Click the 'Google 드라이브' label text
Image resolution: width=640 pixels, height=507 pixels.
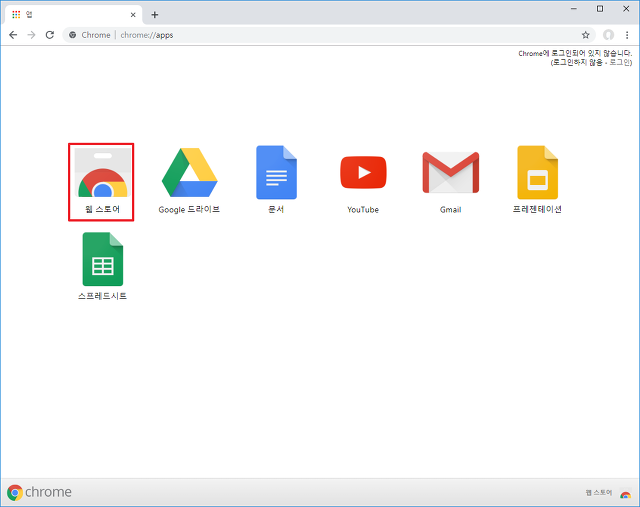[189, 209]
